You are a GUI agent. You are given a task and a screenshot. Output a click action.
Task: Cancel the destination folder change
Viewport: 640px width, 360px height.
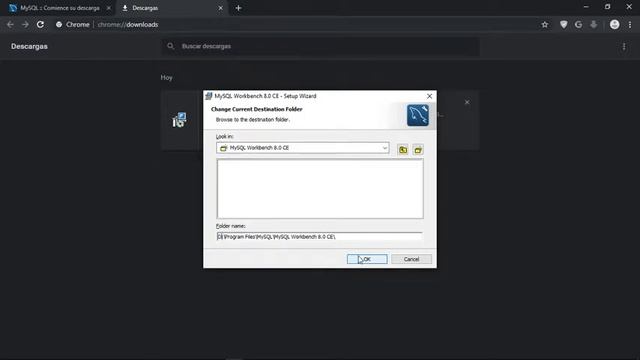click(411, 259)
